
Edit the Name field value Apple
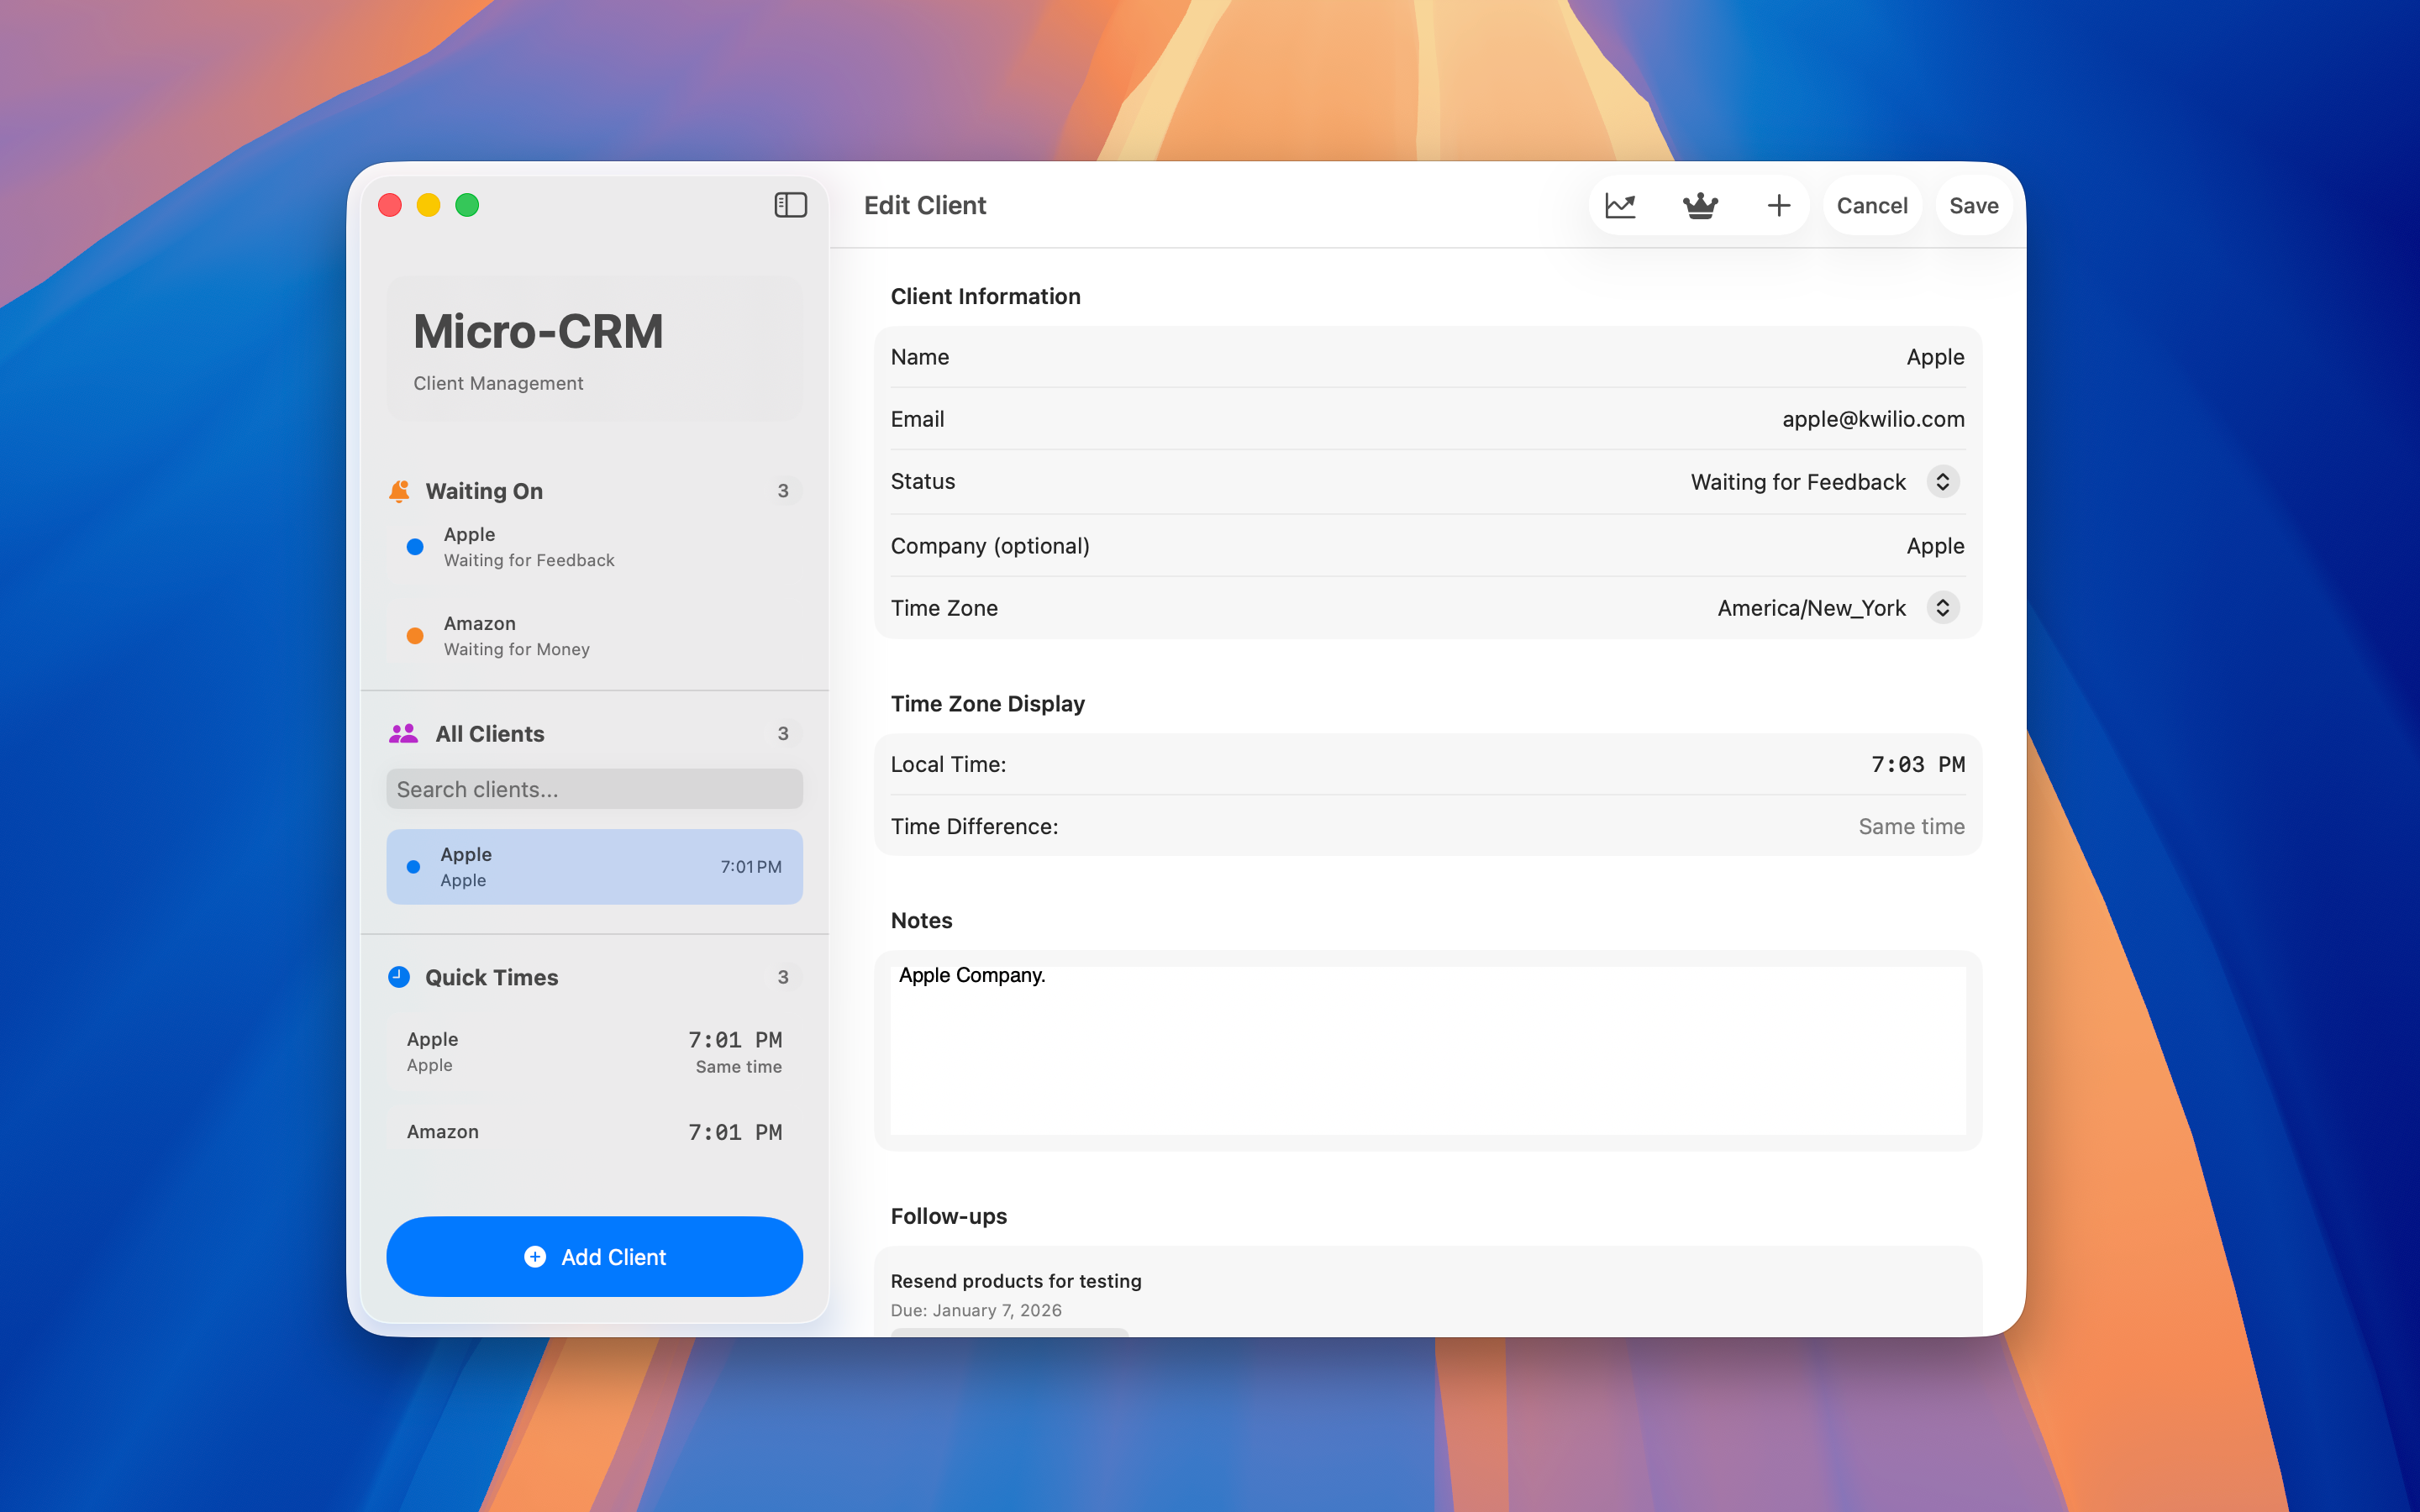click(x=1935, y=357)
